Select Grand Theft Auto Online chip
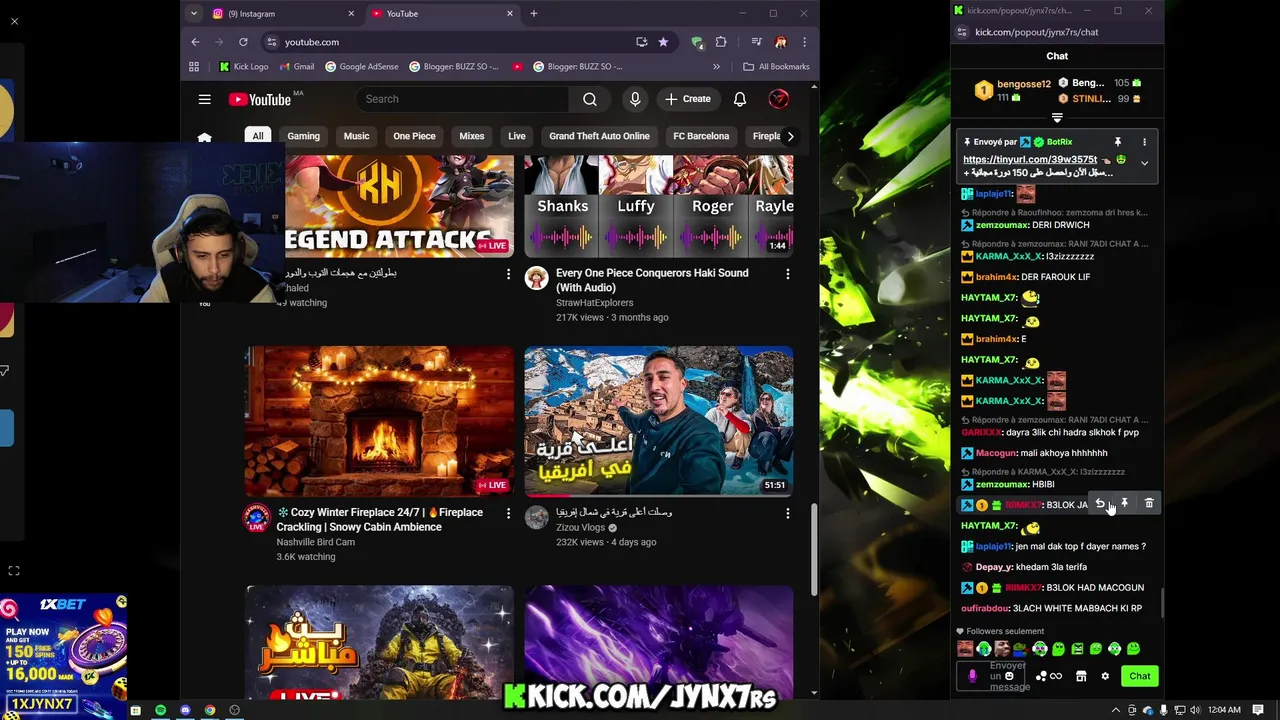 pyautogui.click(x=599, y=136)
